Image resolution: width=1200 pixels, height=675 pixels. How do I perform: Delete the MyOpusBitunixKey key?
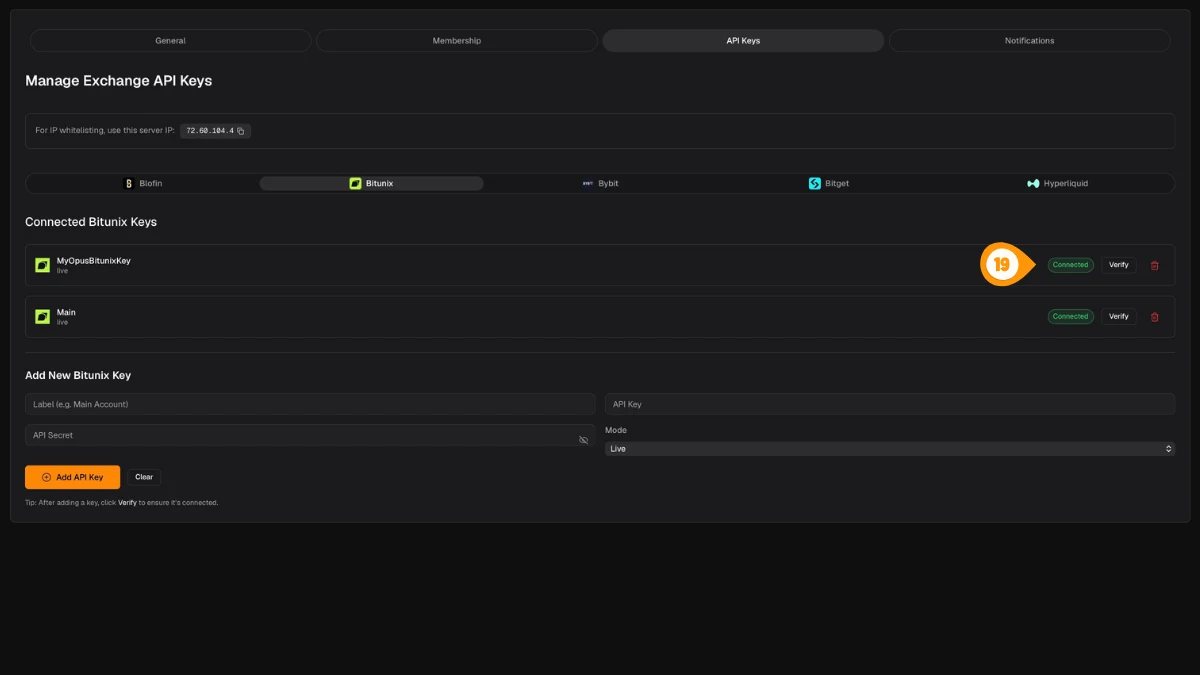[1155, 265]
